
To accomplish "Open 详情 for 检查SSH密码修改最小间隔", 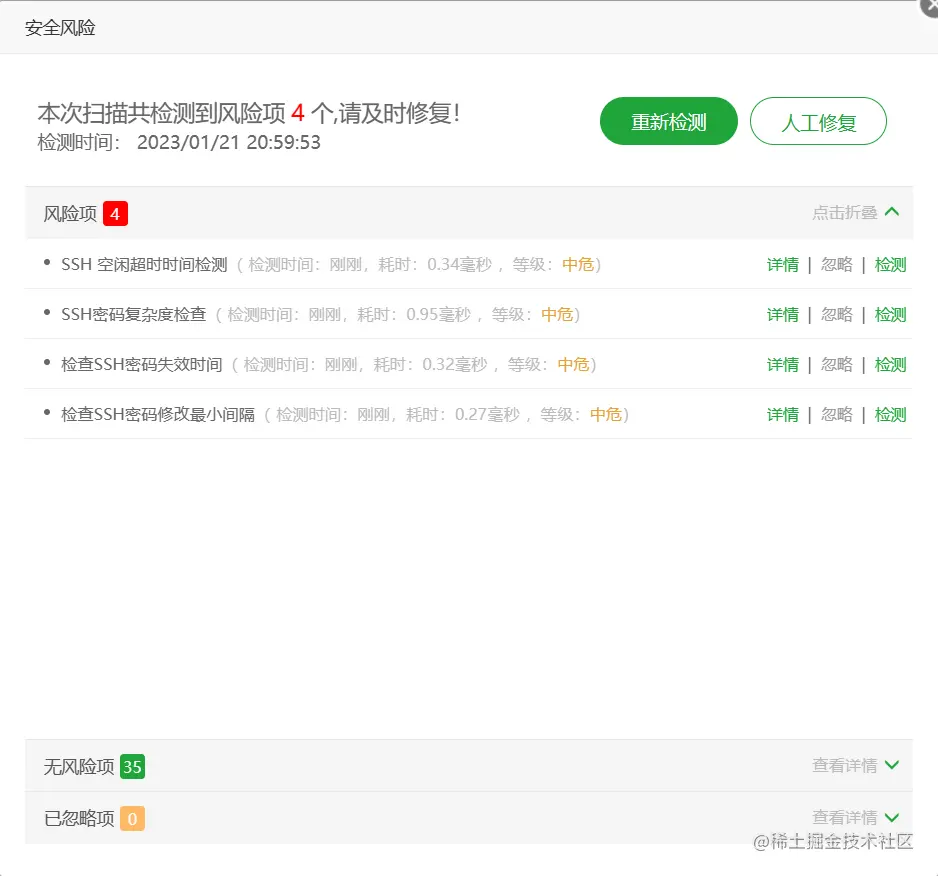I will tap(782, 415).
